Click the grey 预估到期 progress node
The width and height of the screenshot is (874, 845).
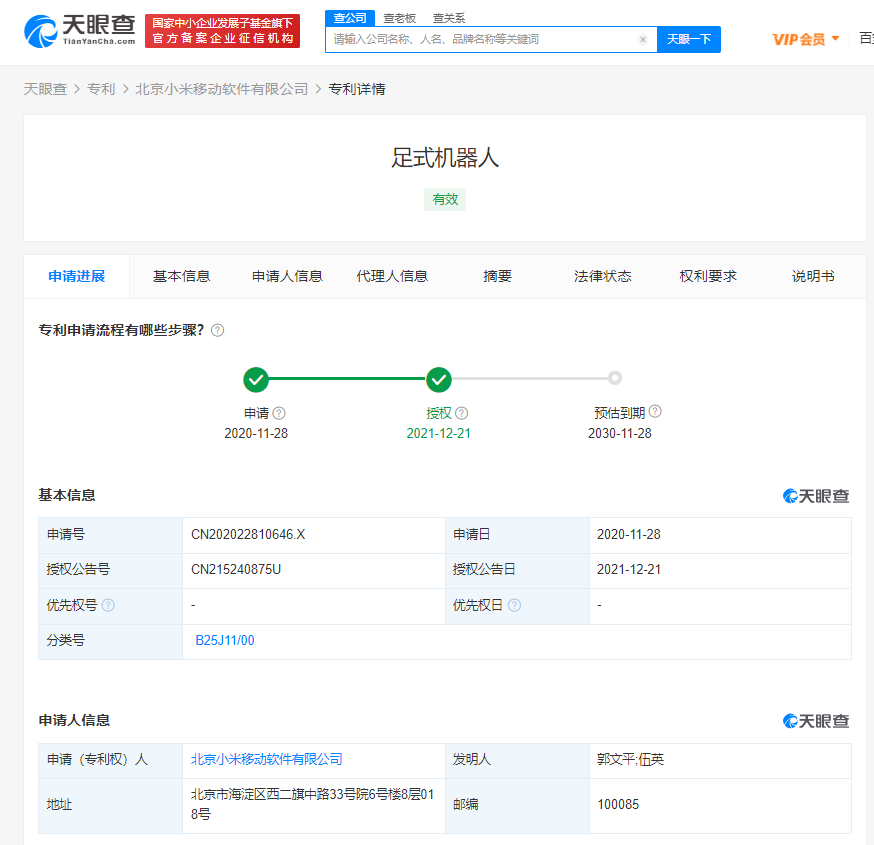pyautogui.click(x=615, y=378)
